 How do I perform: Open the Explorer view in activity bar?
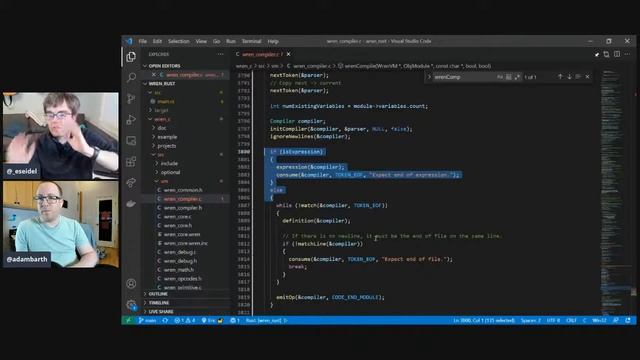[131, 56]
